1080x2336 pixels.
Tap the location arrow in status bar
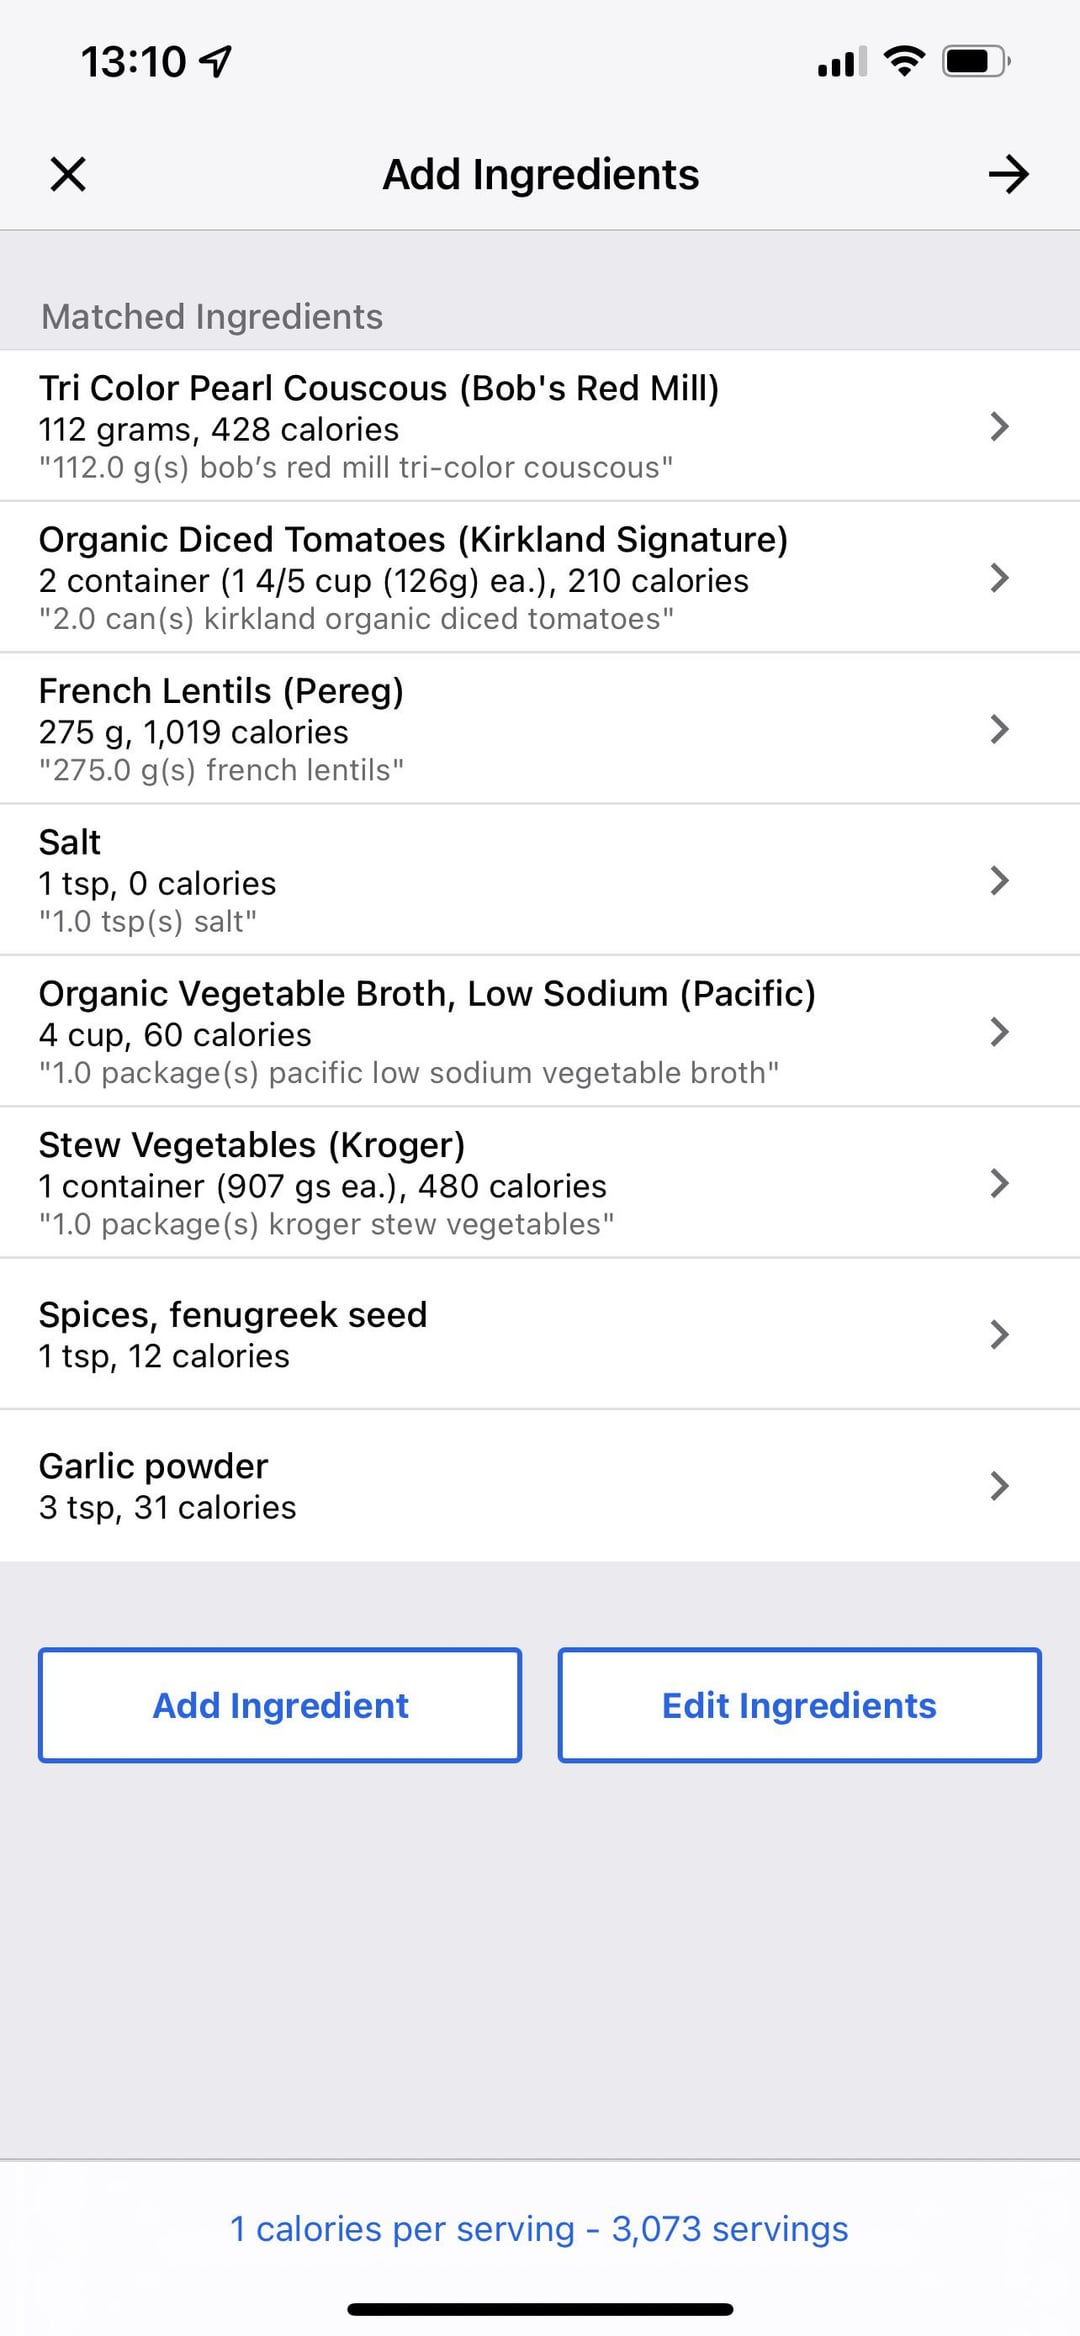click(216, 62)
